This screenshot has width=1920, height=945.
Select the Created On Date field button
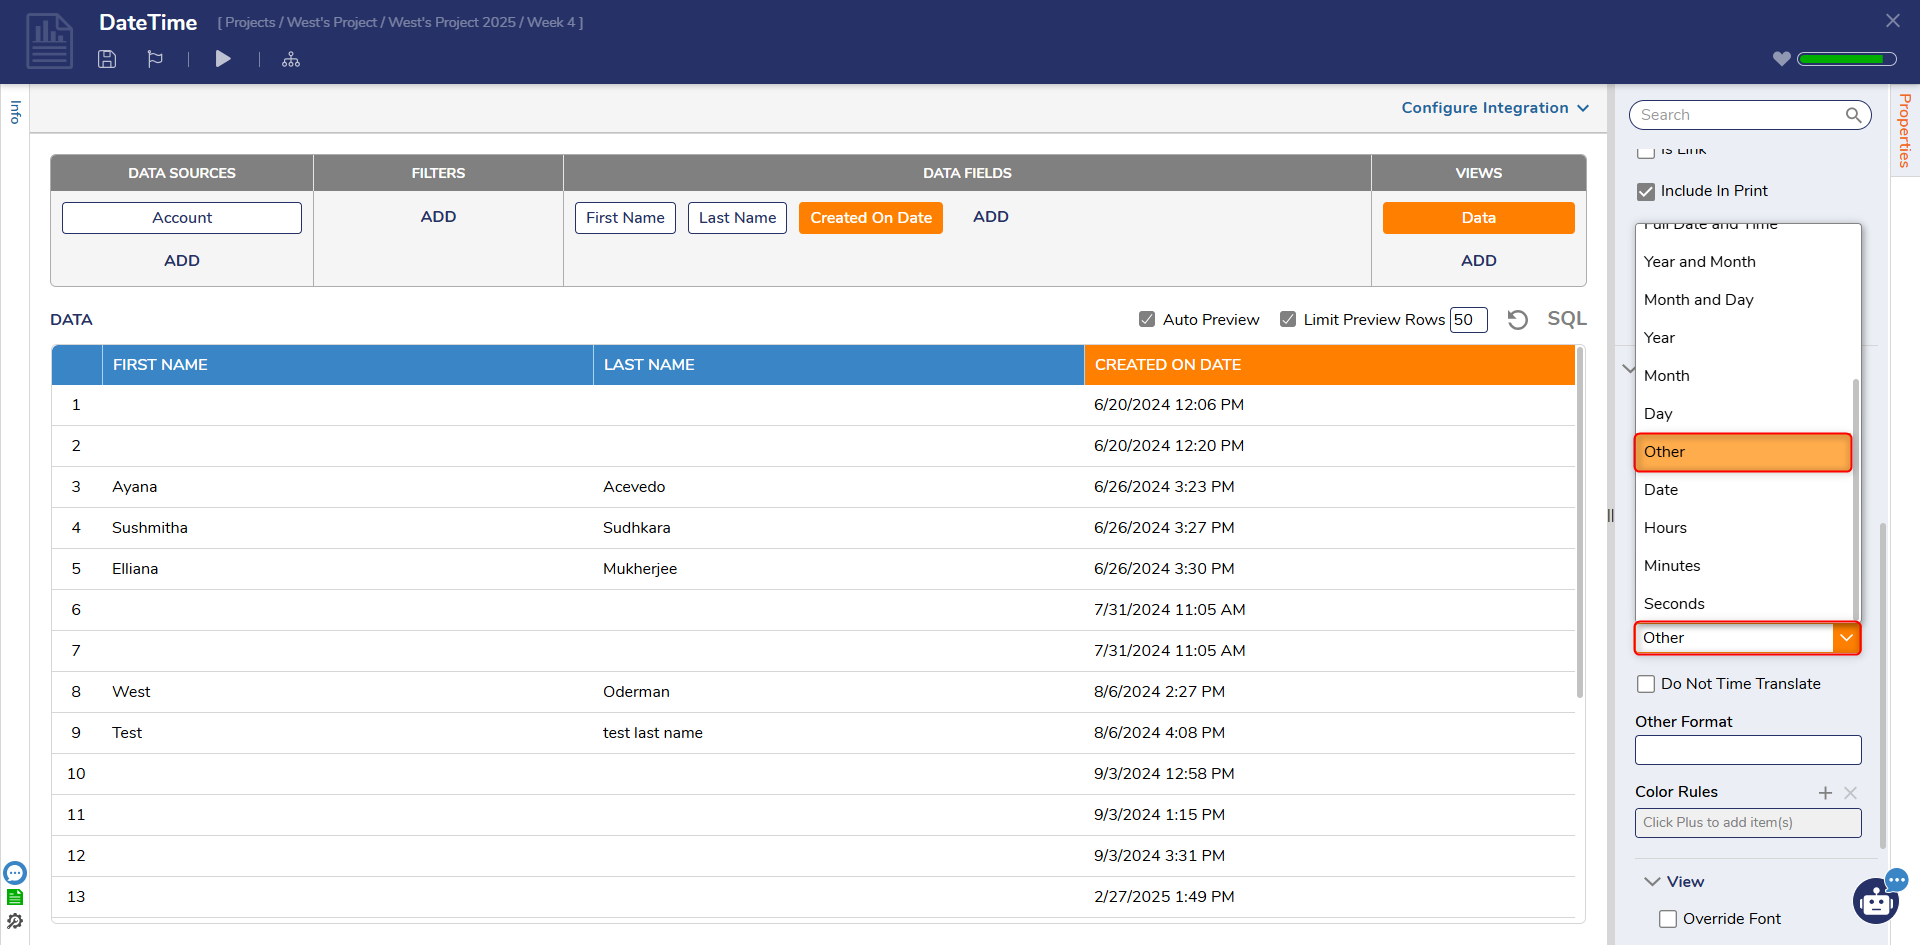(x=870, y=218)
